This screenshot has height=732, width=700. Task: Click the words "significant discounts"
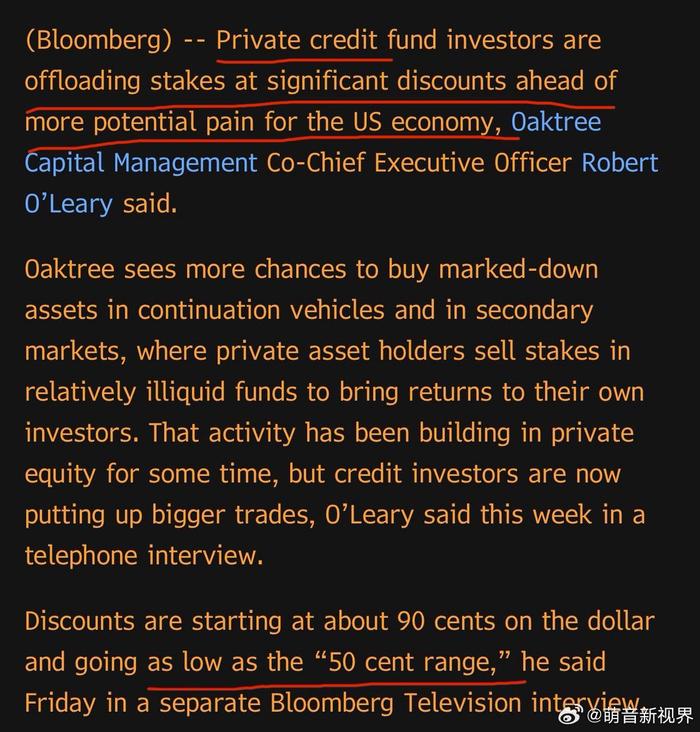coord(387,81)
